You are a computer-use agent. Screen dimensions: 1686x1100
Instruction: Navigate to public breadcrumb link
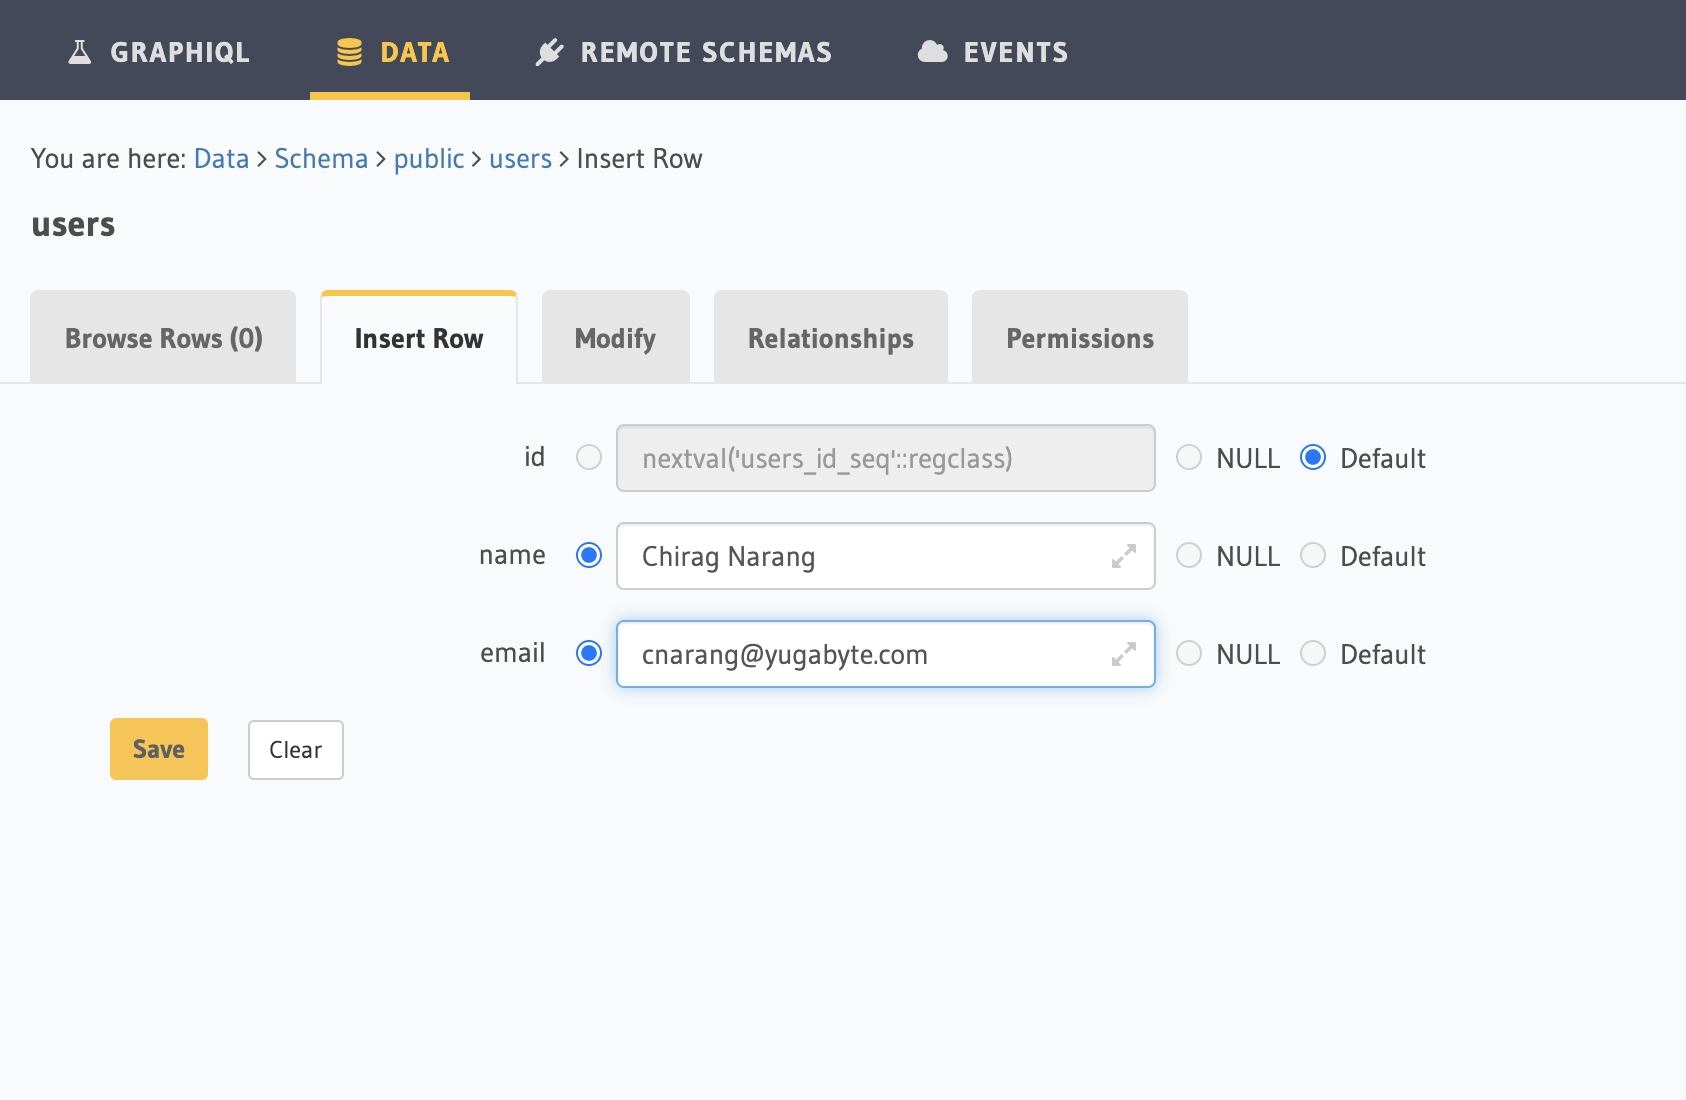coord(428,159)
